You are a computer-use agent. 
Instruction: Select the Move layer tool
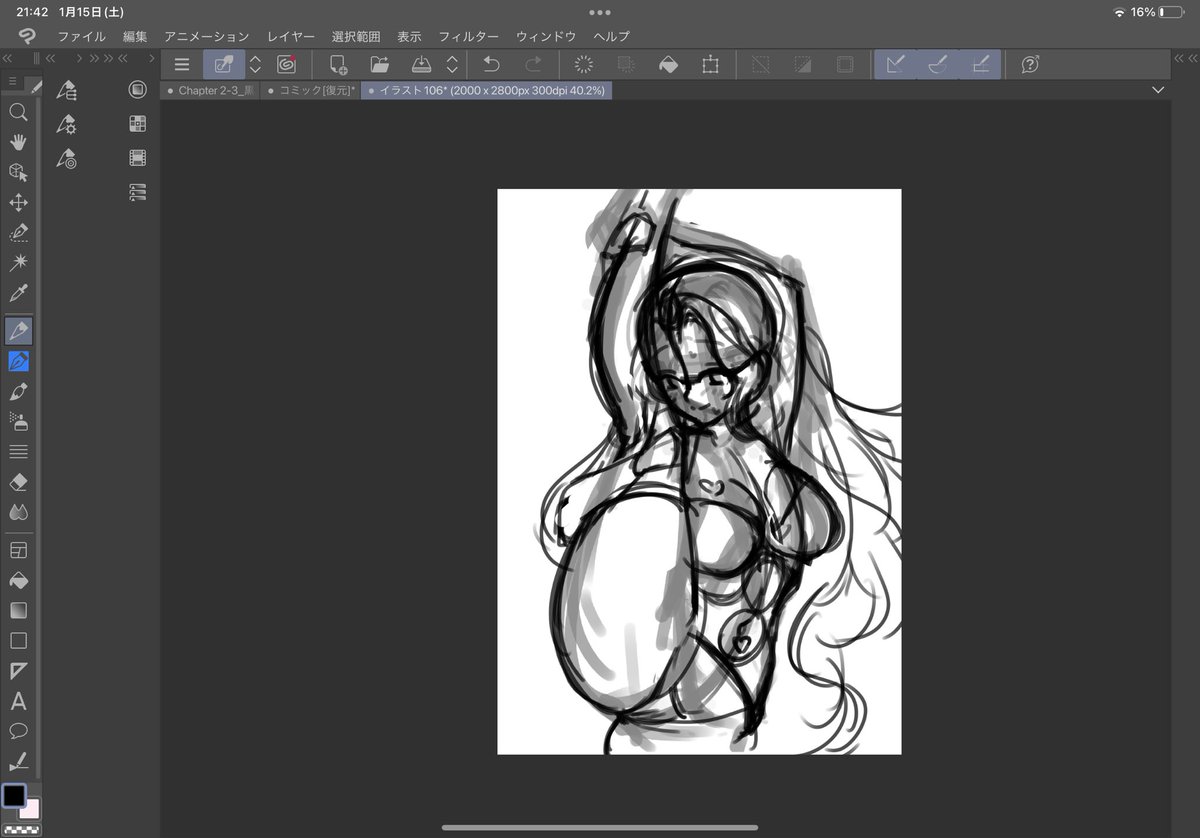(x=18, y=202)
